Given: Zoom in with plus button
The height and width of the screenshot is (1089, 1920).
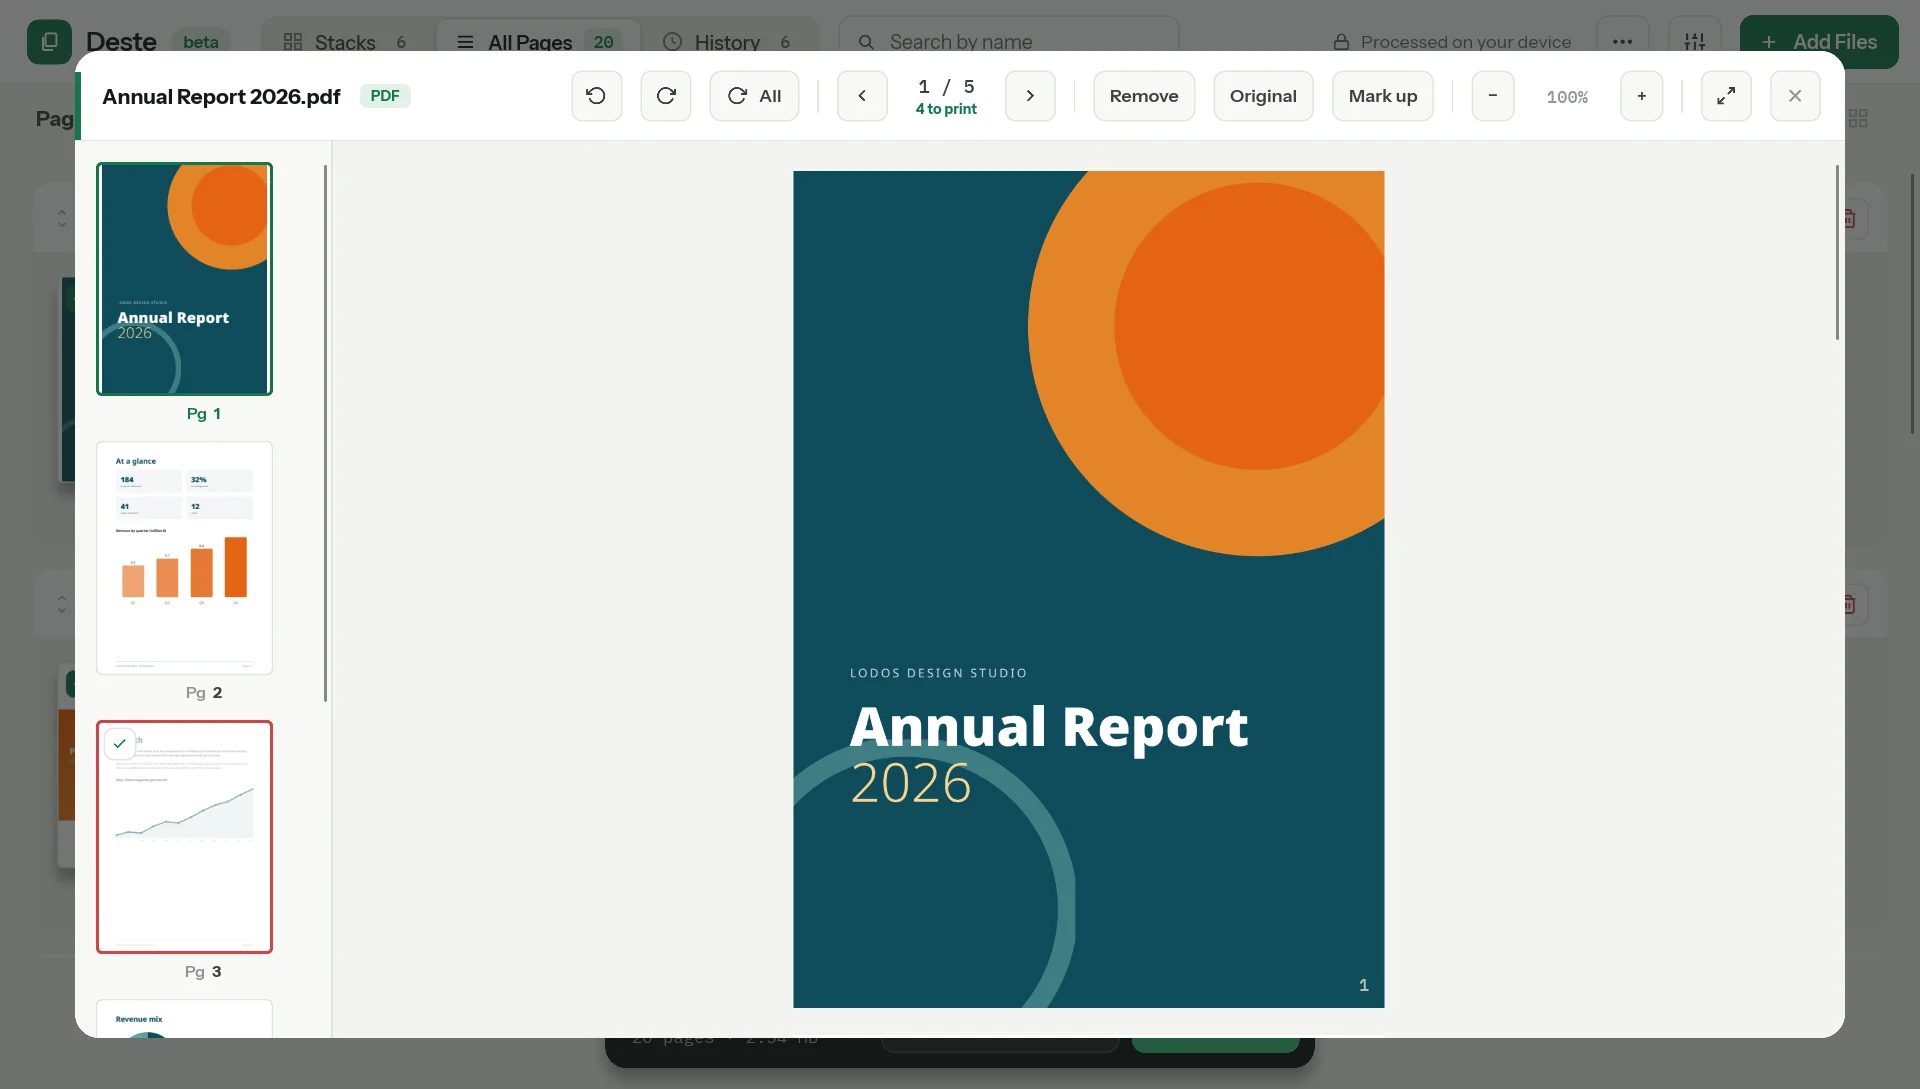Looking at the screenshot, I should pyautogui.click(x=1641, y=96).
